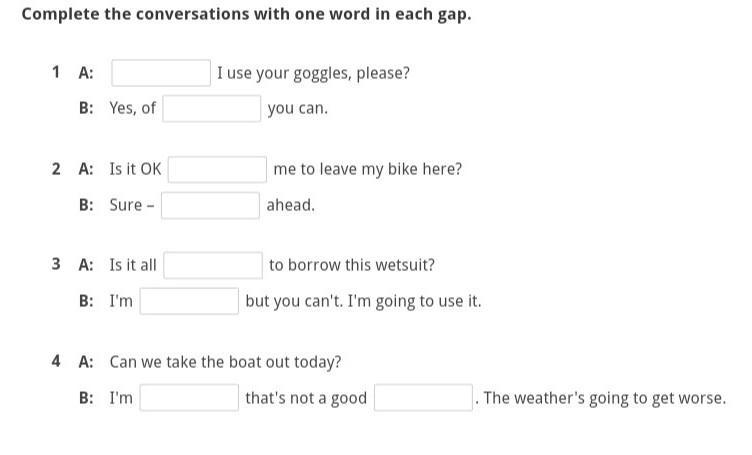This screenshot has height=455, width=752.
Task: Click the 'Complete the conversations' instruction heading
Action: pyautogui.click(x=247, y=14)
